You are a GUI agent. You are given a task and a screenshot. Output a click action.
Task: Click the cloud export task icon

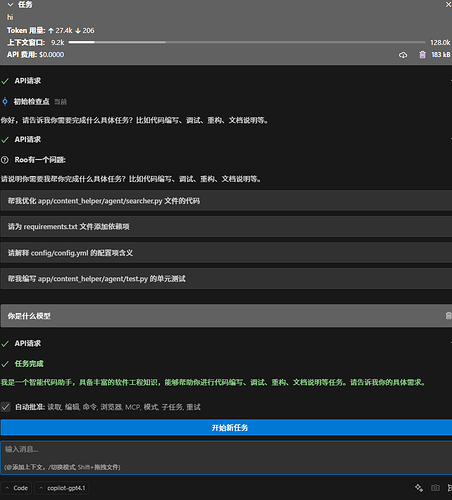point(403,55)
